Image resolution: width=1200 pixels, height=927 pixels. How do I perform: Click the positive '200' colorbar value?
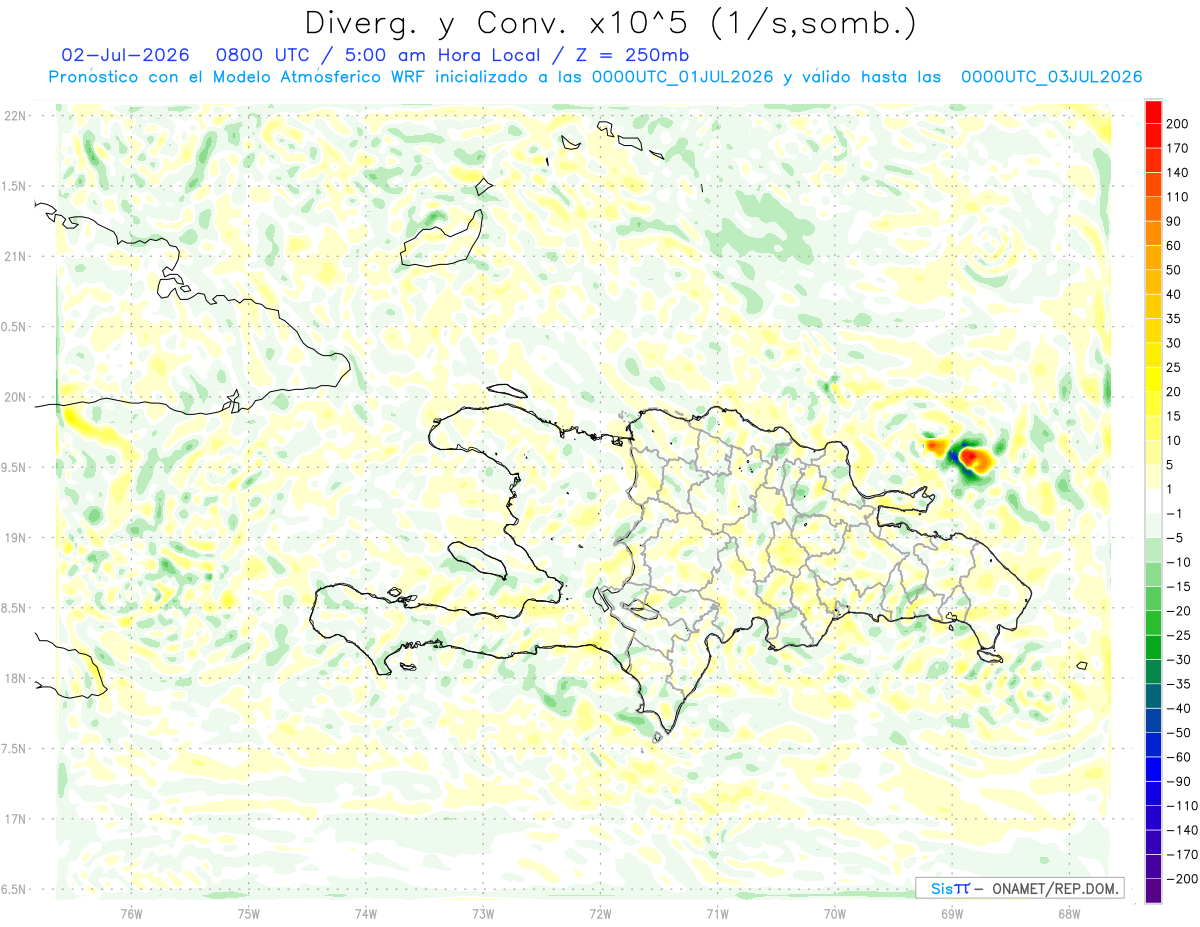[x=1179, y=124]
